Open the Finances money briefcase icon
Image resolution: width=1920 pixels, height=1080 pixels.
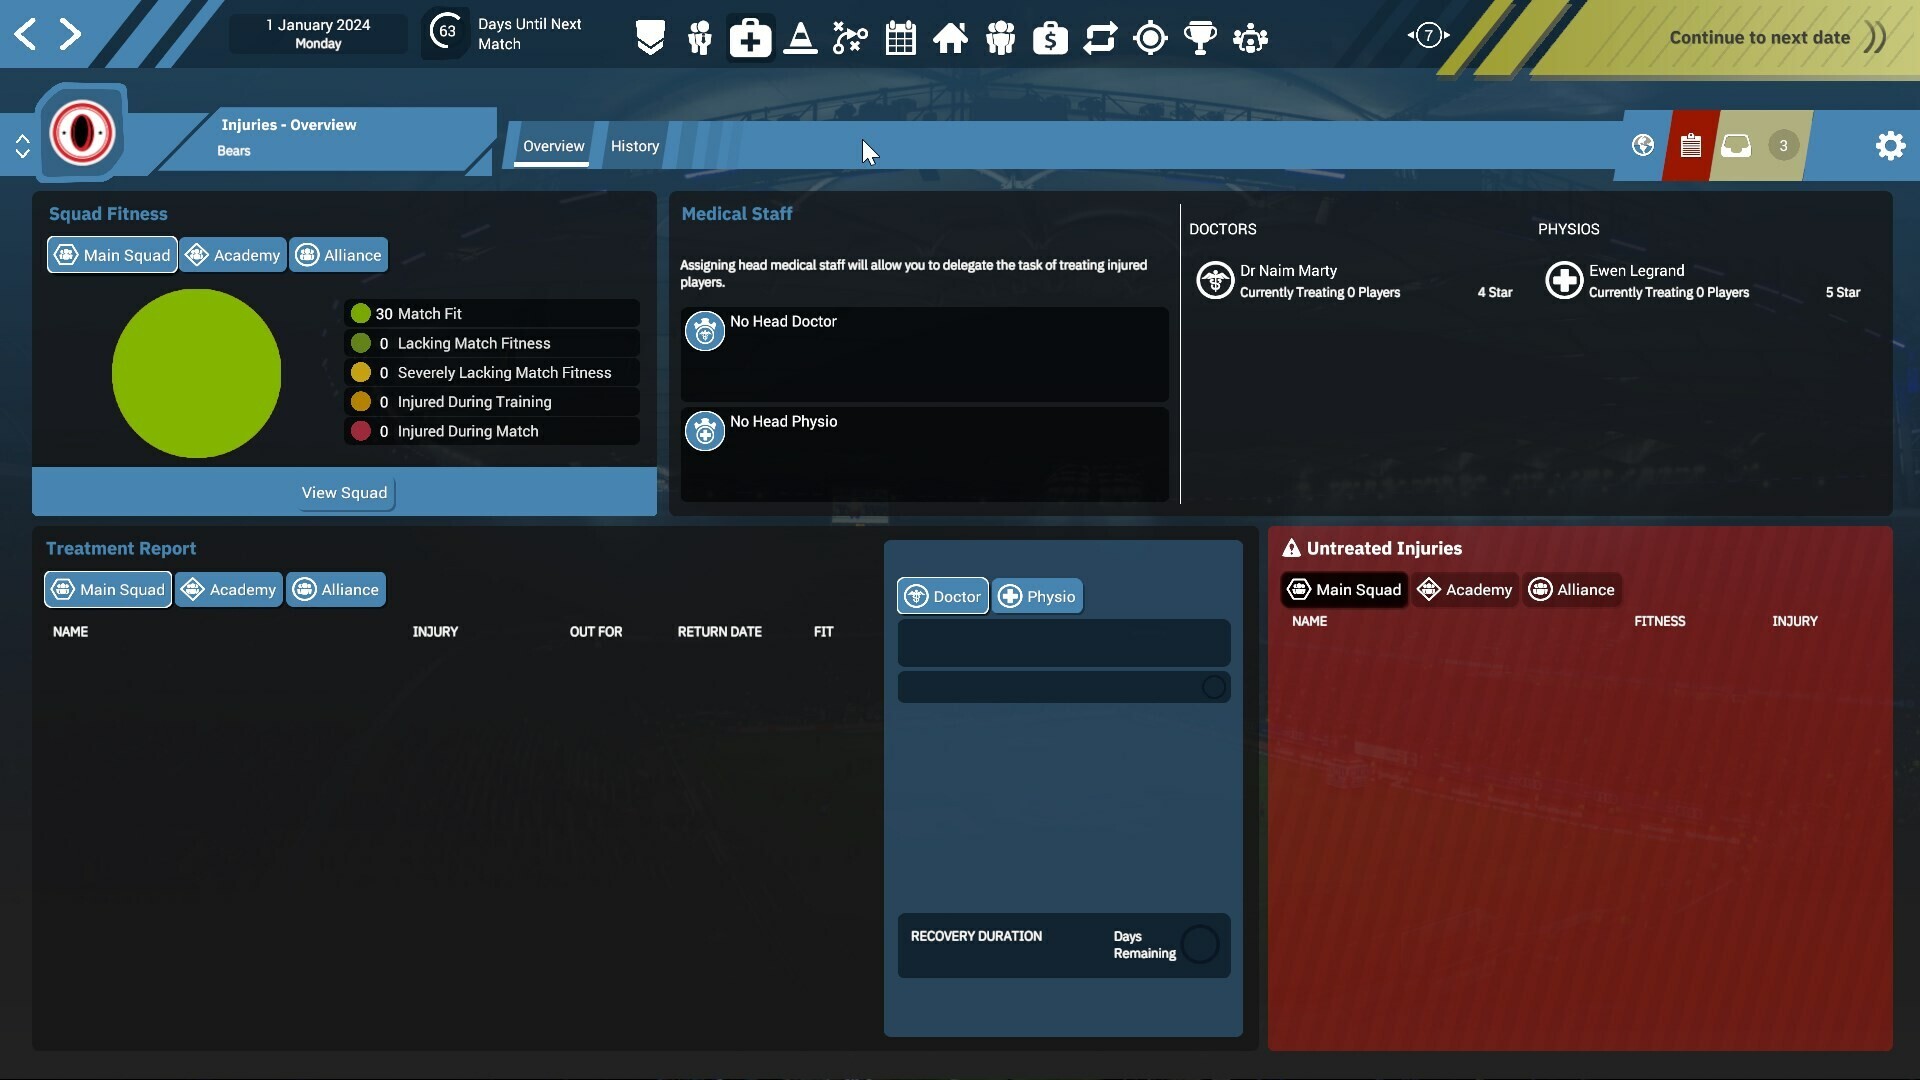coord(1050,37)
